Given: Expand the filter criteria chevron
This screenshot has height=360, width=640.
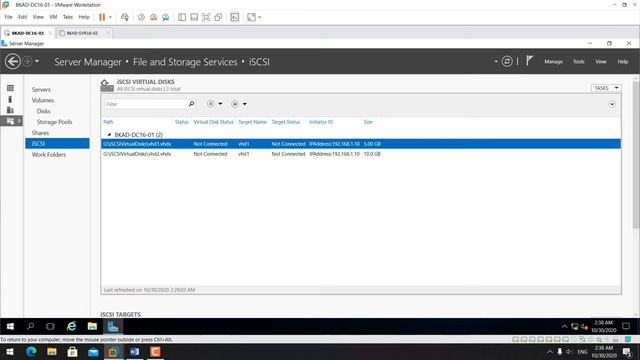Looking at the screenshot, I should 612,104.
